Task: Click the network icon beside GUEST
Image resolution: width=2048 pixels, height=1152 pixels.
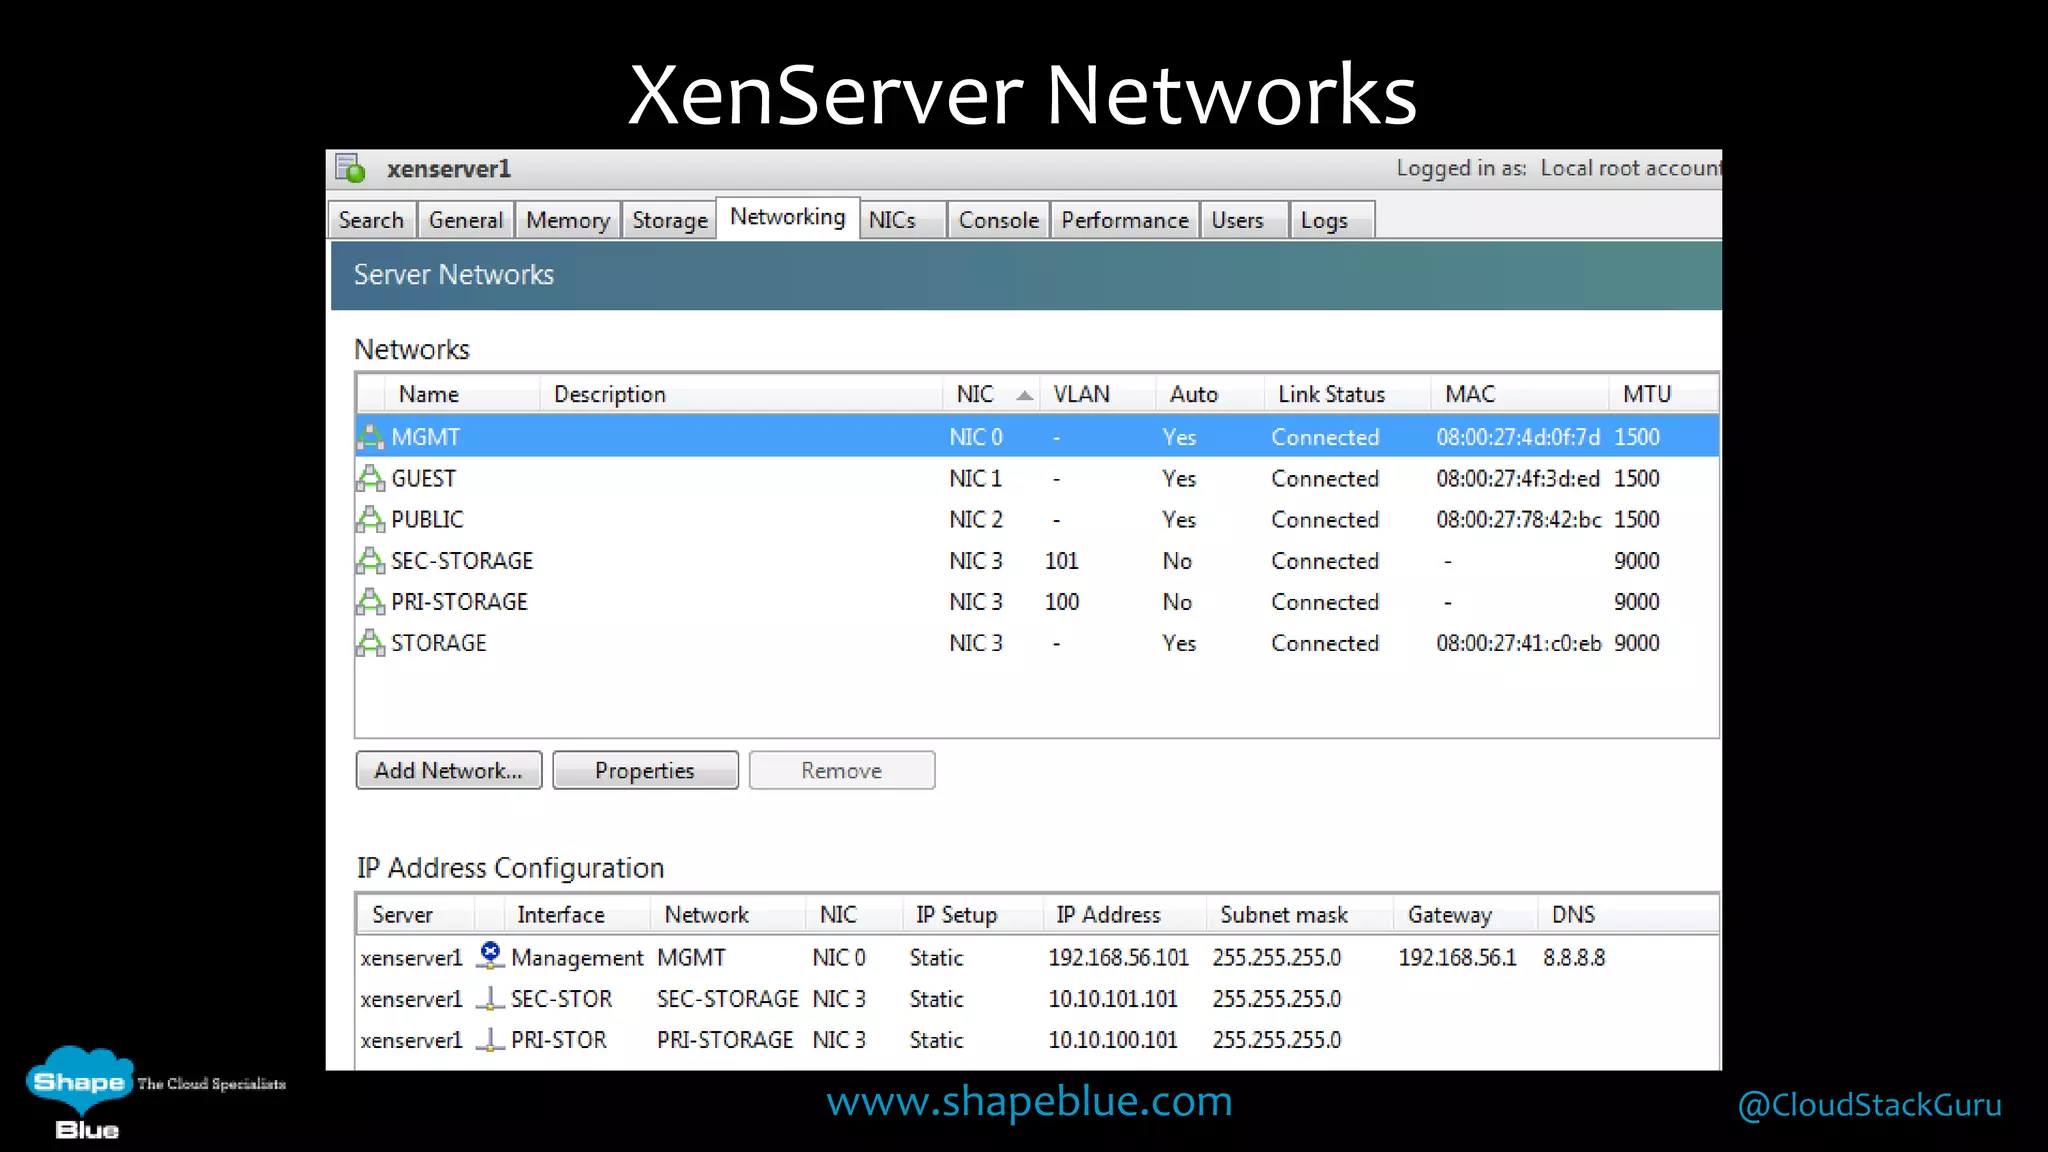Action: [370, 478]
